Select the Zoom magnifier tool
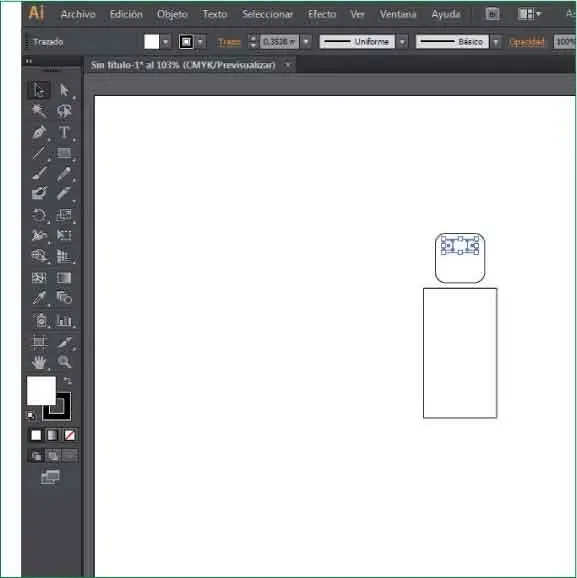577x578 pixels. (64, 362)
